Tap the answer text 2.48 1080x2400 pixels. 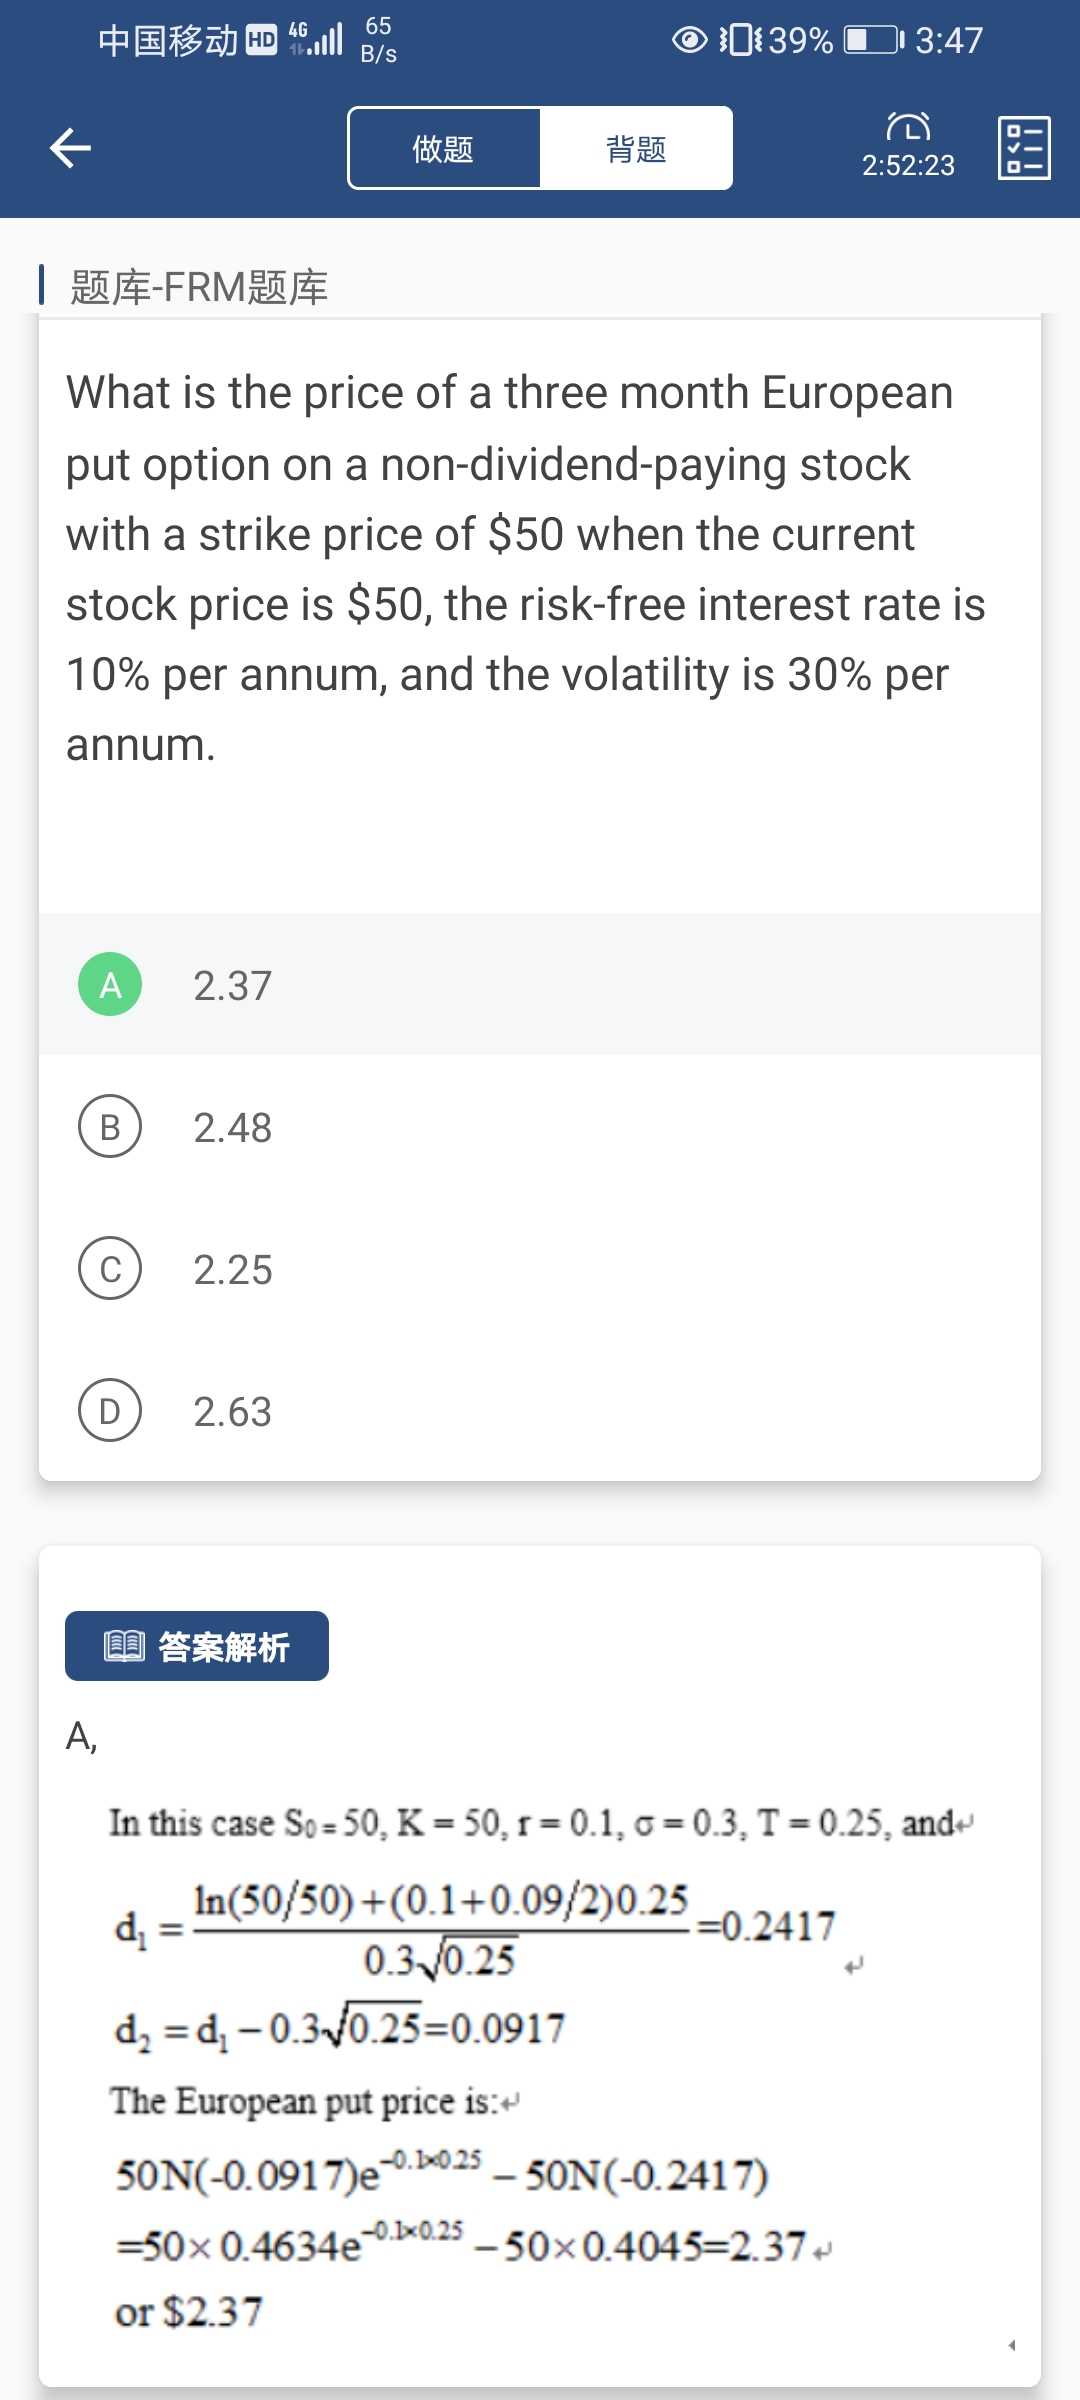pos(232,1128)
